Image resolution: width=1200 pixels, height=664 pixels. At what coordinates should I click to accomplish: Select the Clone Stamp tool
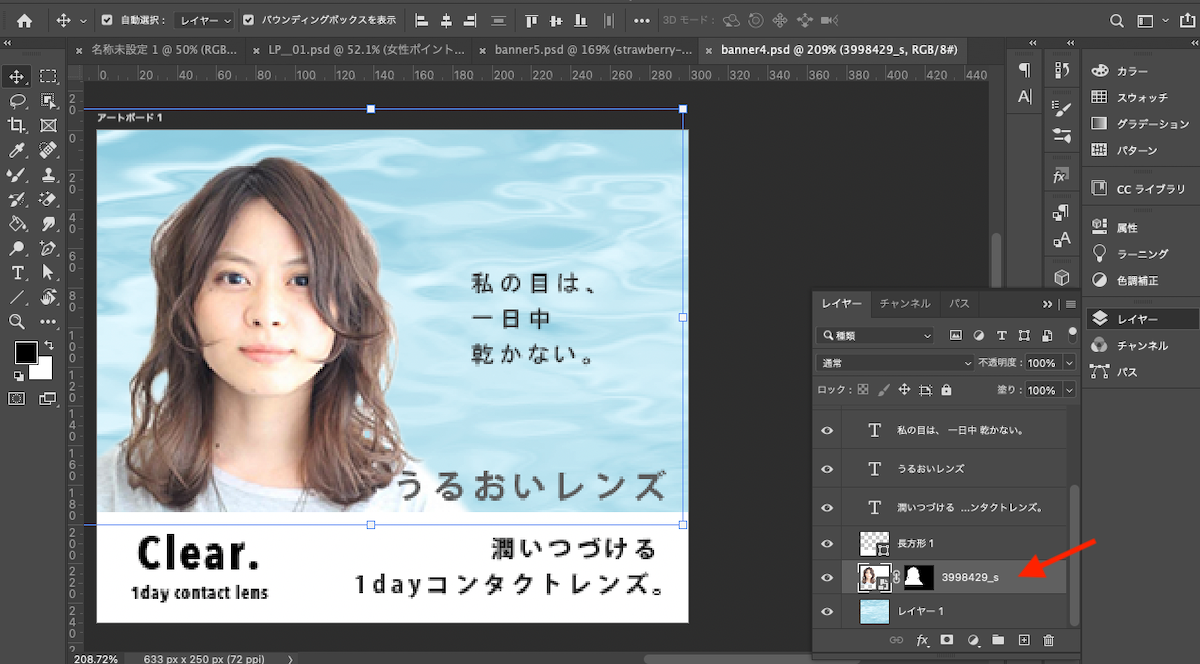pos(48,174)
